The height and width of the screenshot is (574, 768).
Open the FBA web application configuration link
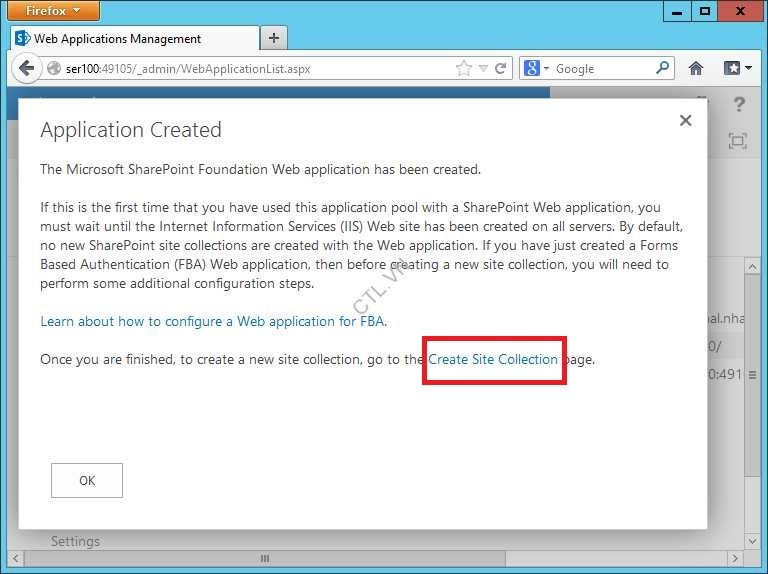212,321
